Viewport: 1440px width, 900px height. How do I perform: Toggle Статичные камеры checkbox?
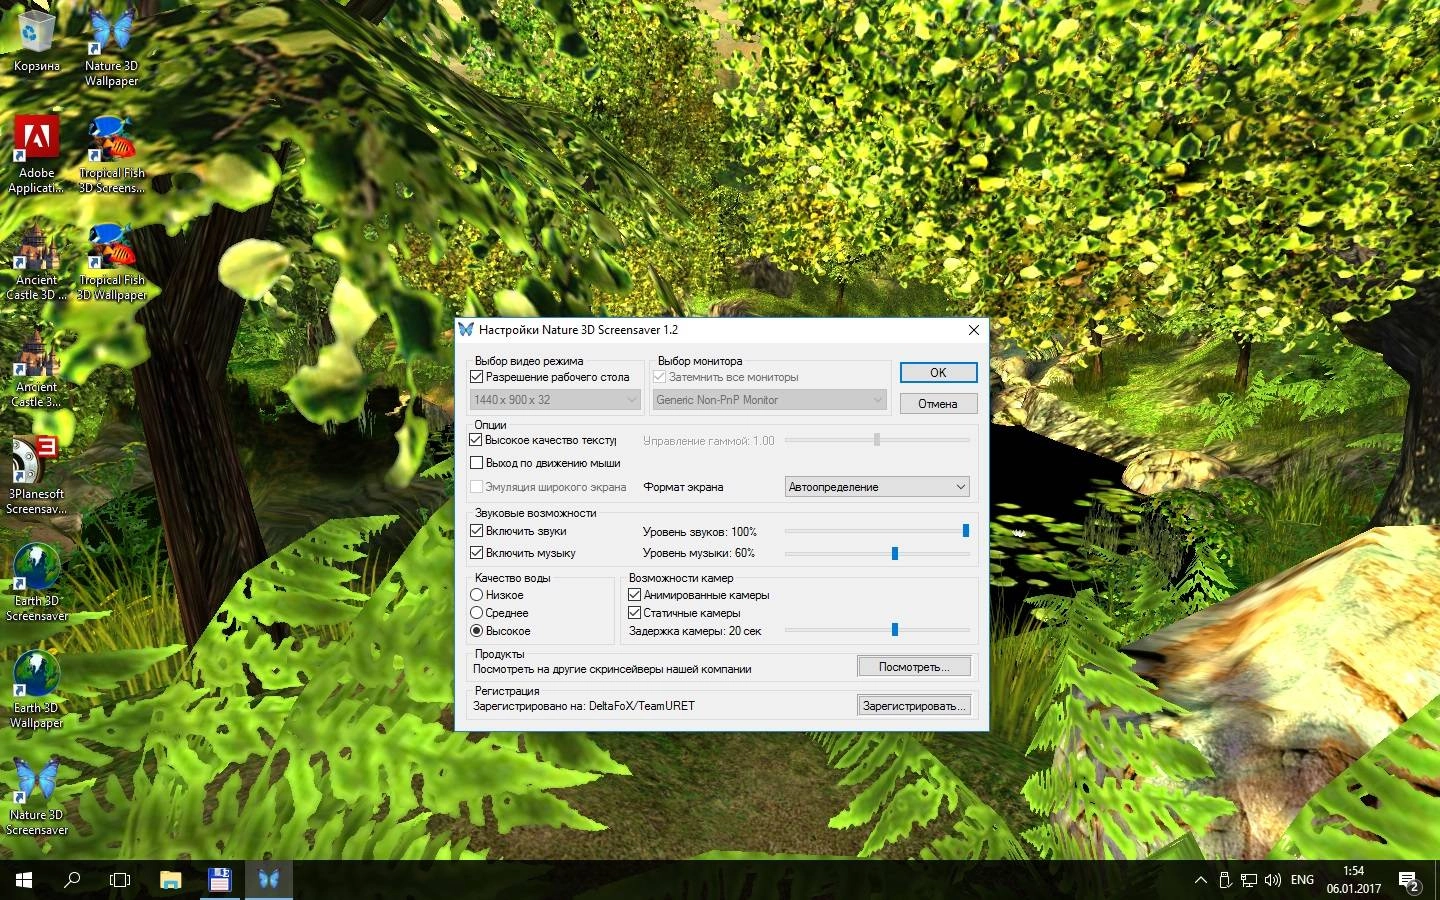coord(634,612)
